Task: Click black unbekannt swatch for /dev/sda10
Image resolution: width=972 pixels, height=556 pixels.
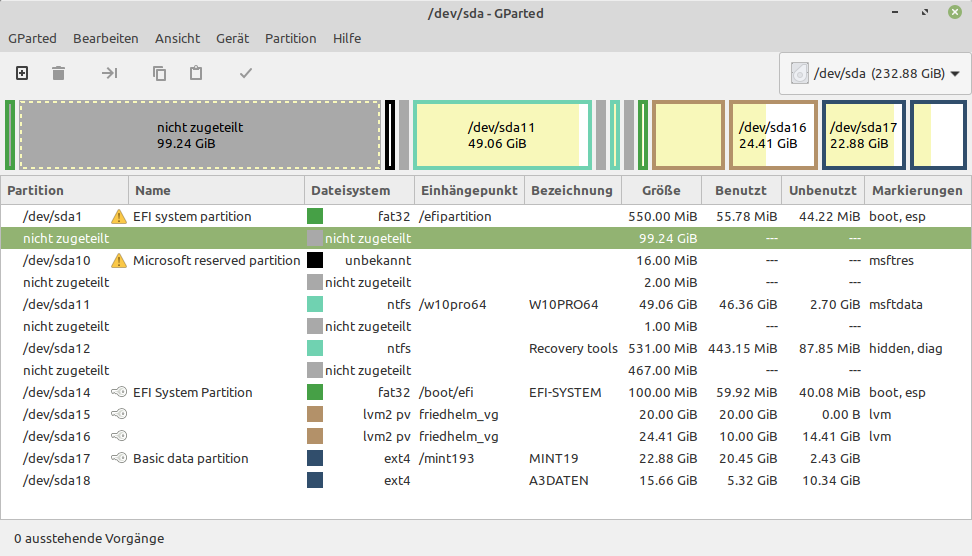Action: click(x=315, y=260)
